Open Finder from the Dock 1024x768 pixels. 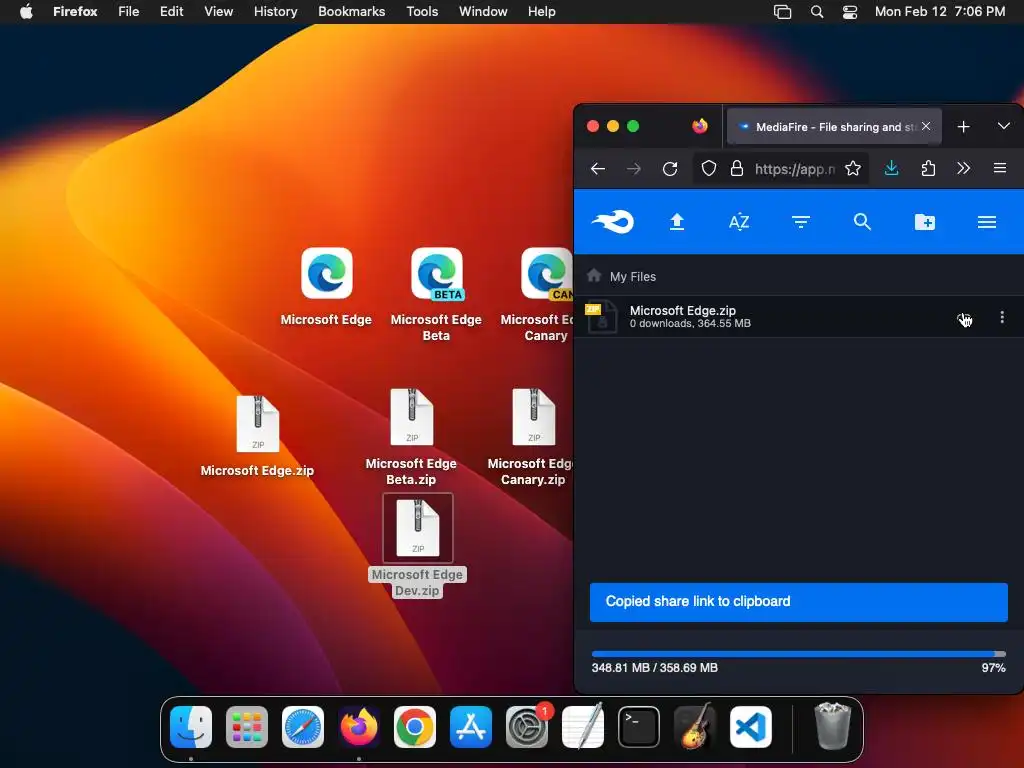(191, 727)
